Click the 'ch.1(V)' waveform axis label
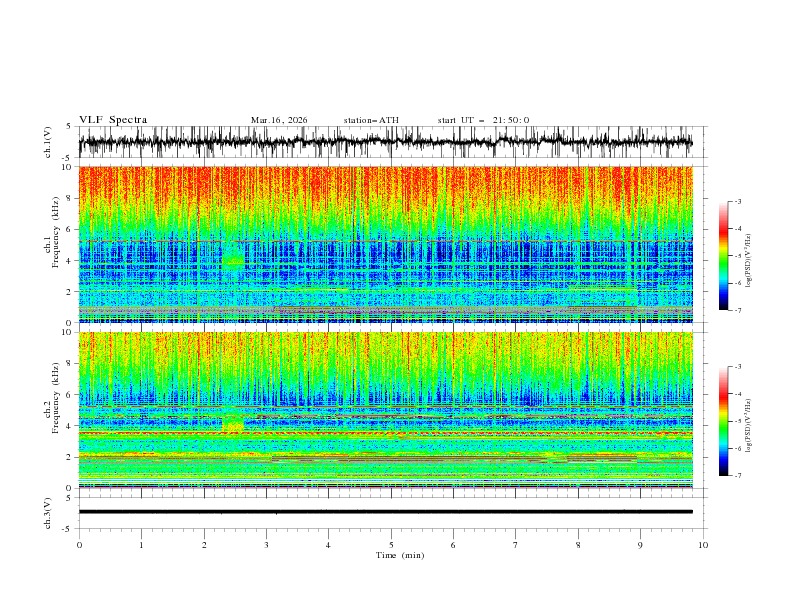The width and height of the screenshot is (792, 612). 48,142
